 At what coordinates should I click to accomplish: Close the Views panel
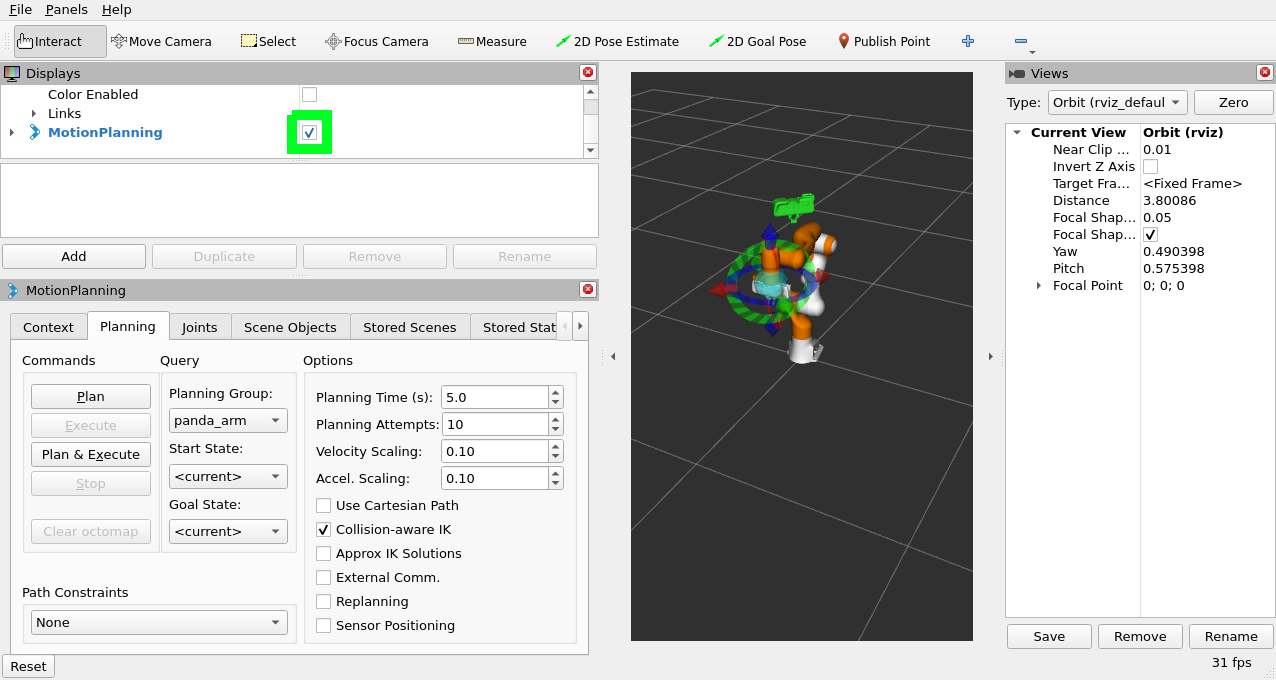point(1264,73)
